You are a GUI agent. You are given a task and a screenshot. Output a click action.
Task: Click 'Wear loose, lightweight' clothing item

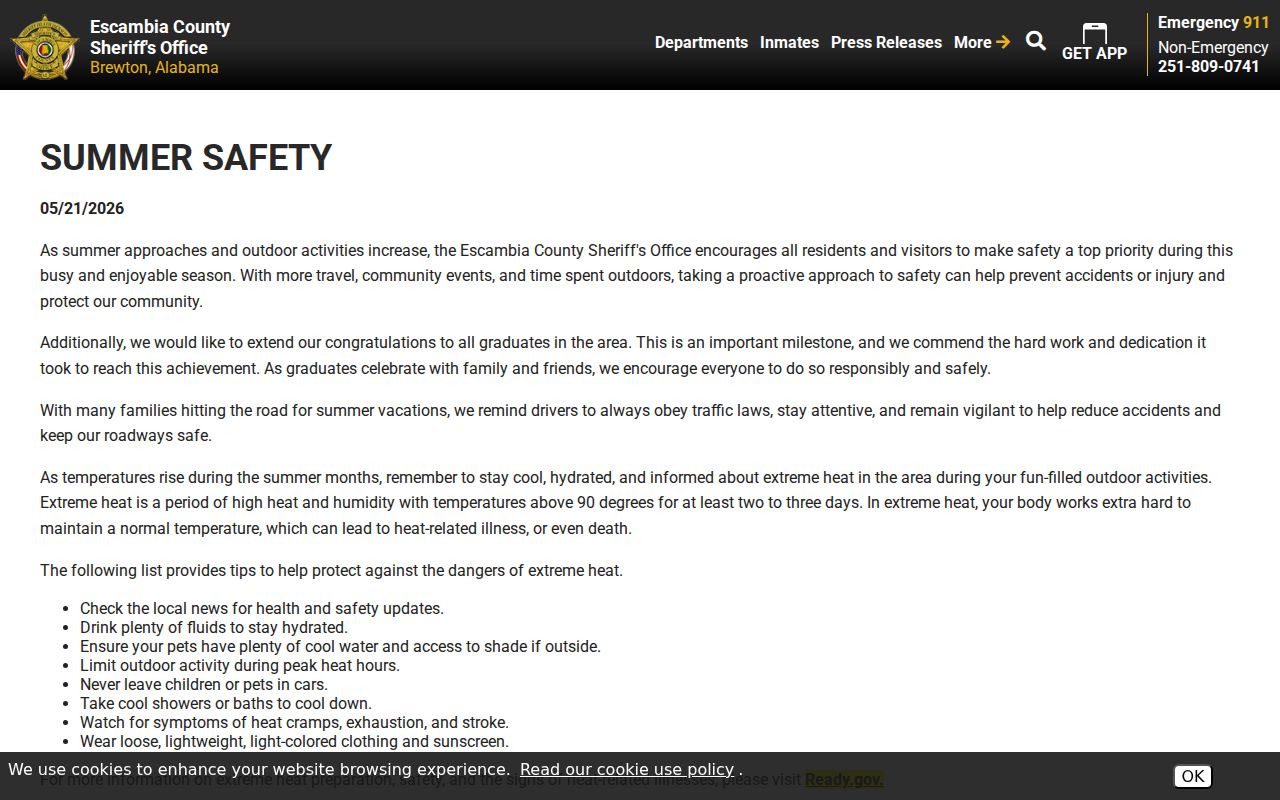(294, 741)
